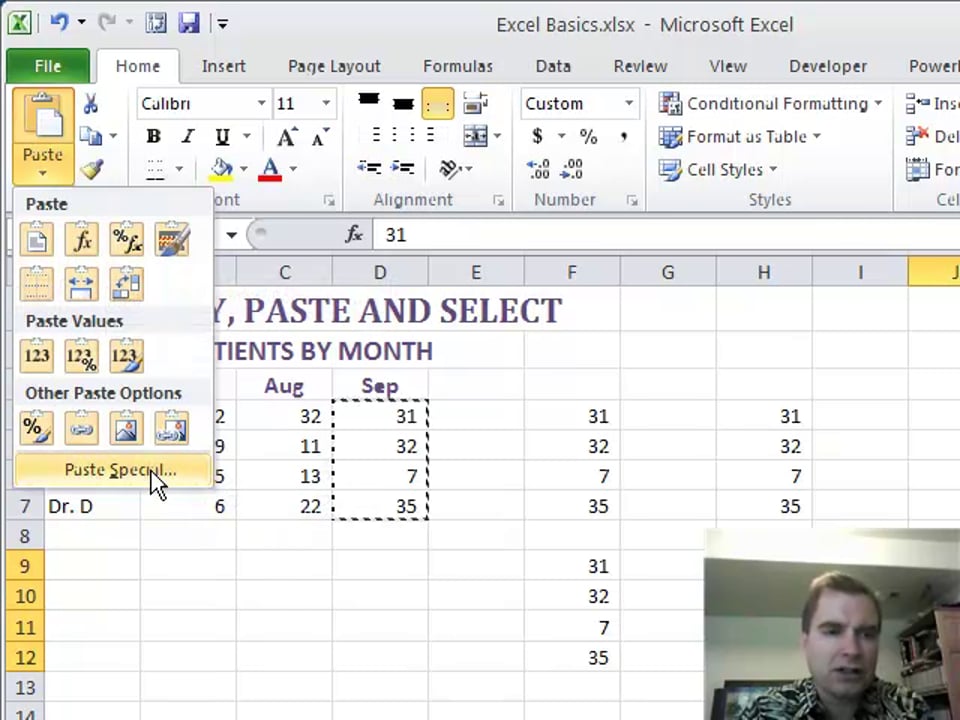Open the fill color dropdown arrow
Image resolution: width=960 pixels, height=720 pixels.
243,168
